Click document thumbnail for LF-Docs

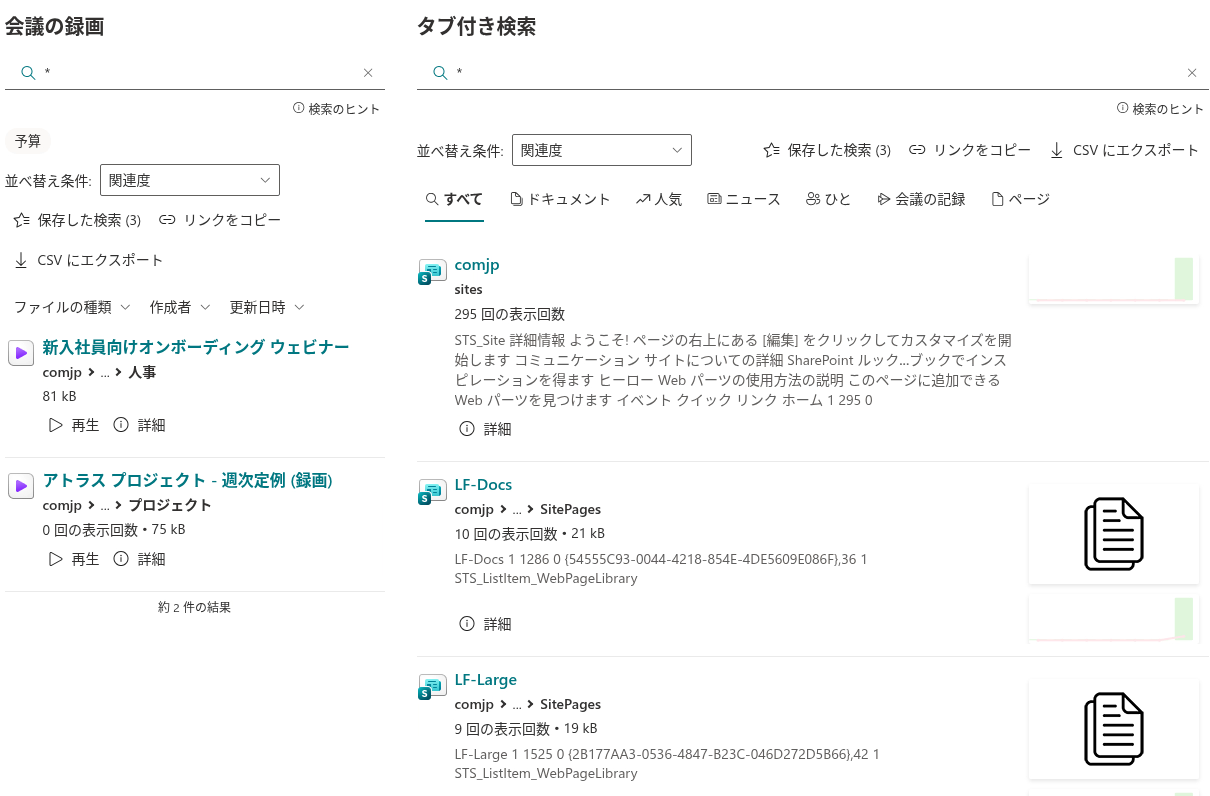point(1113,534)
